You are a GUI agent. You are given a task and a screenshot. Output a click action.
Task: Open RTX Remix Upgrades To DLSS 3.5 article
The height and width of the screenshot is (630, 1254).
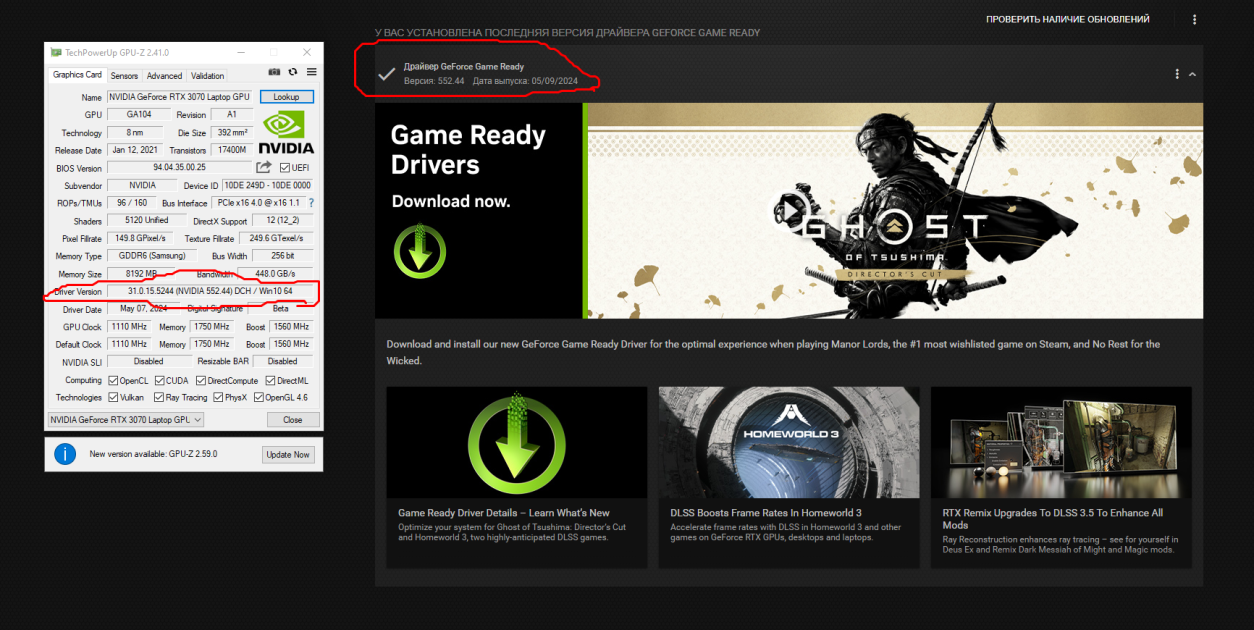[x=1053, y=518]
